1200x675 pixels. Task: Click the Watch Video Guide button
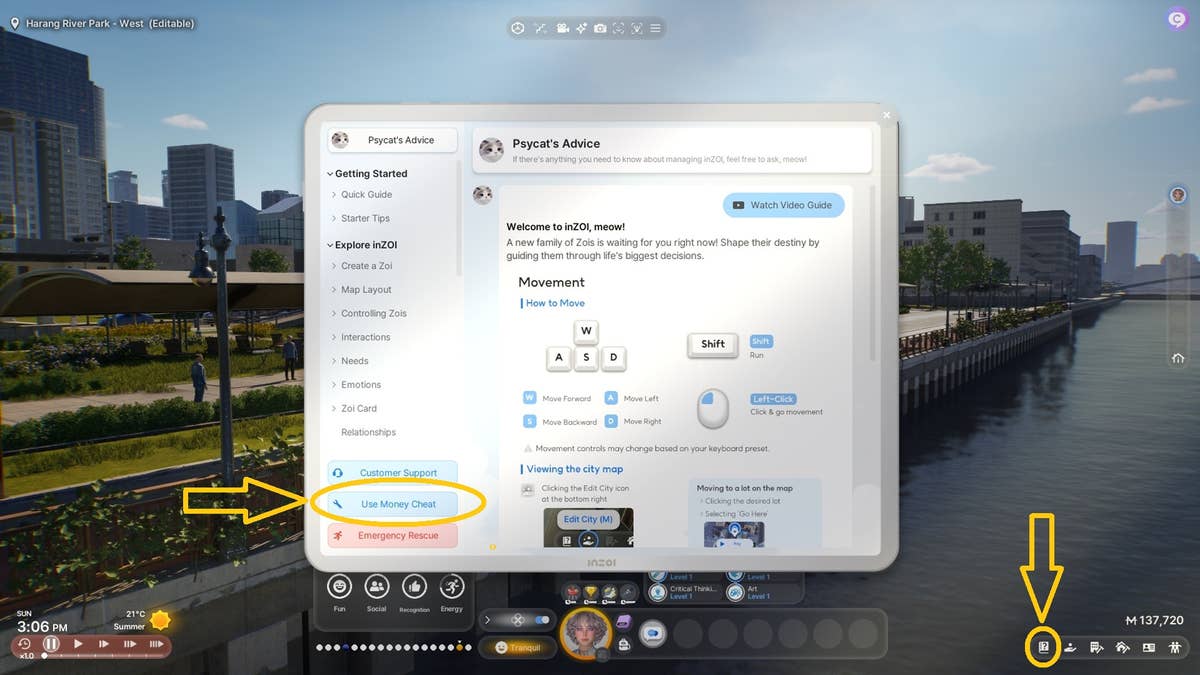click(783, 205)
